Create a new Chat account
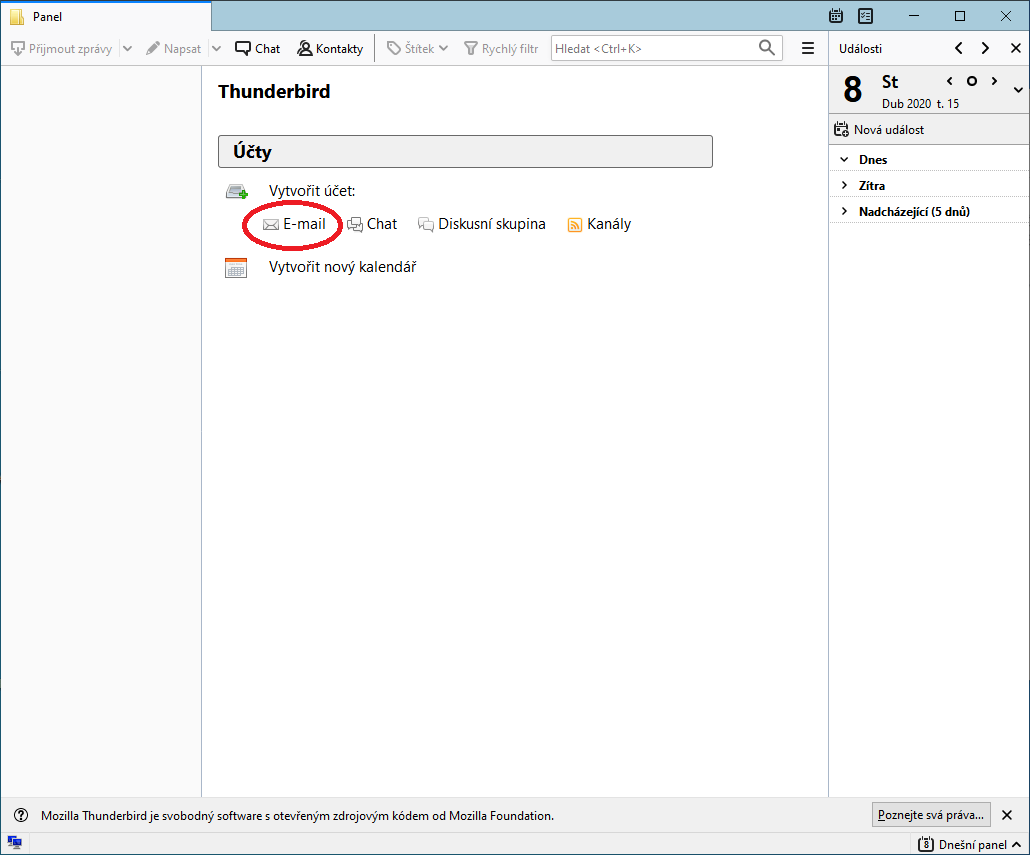Screen dimensions: 1030x855 point(372,224)
